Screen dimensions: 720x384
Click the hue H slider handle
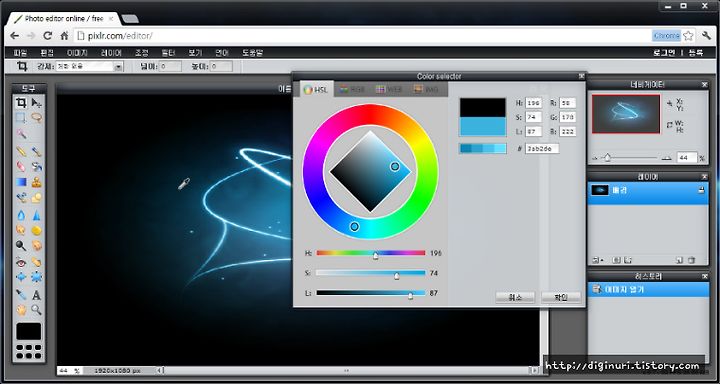coord(376,256)
